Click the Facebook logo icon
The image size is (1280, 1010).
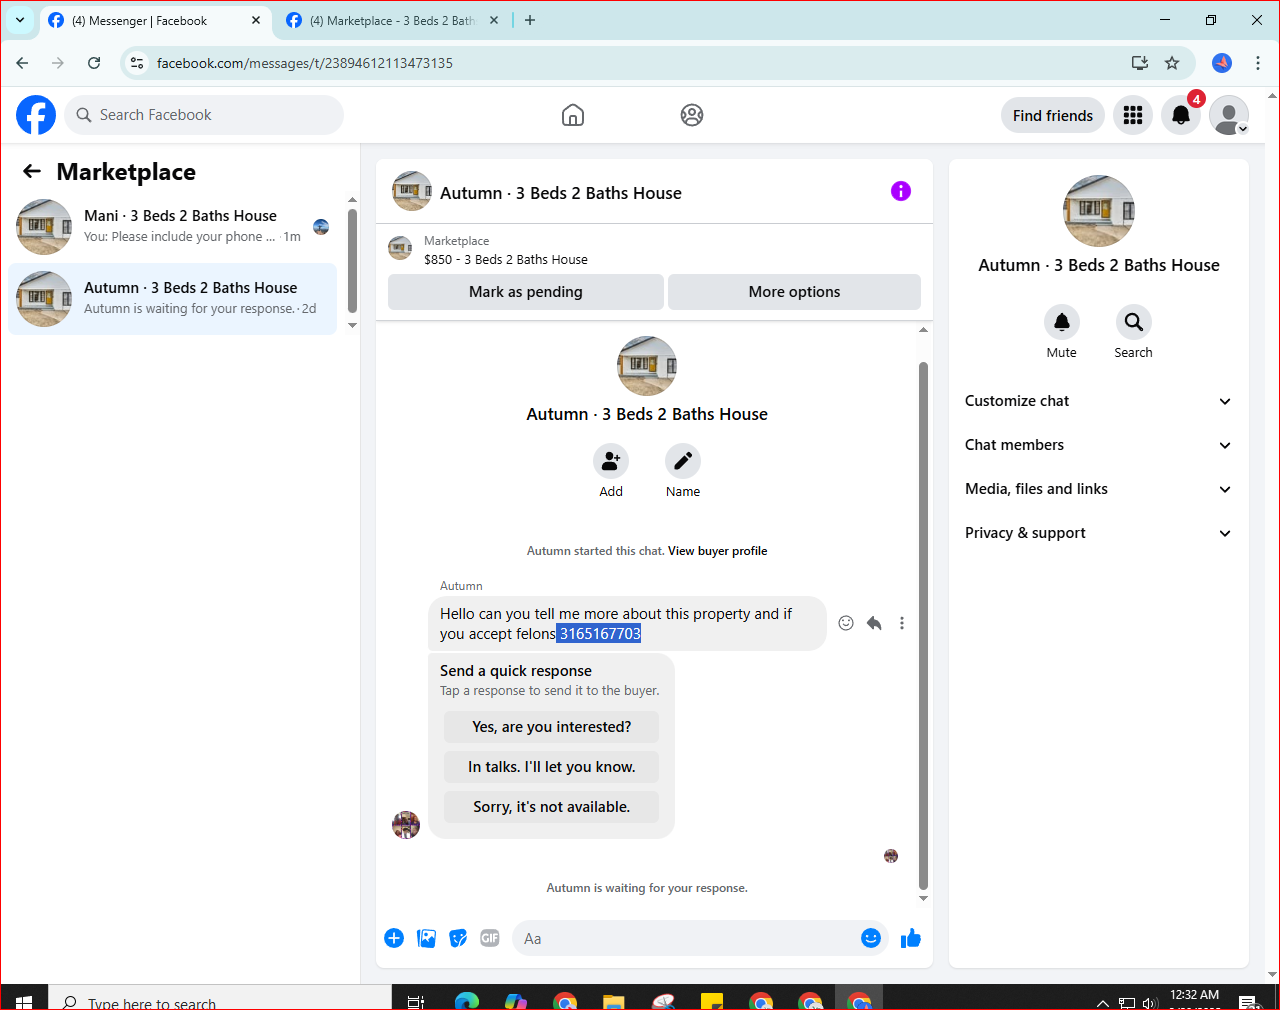(36, 115)
